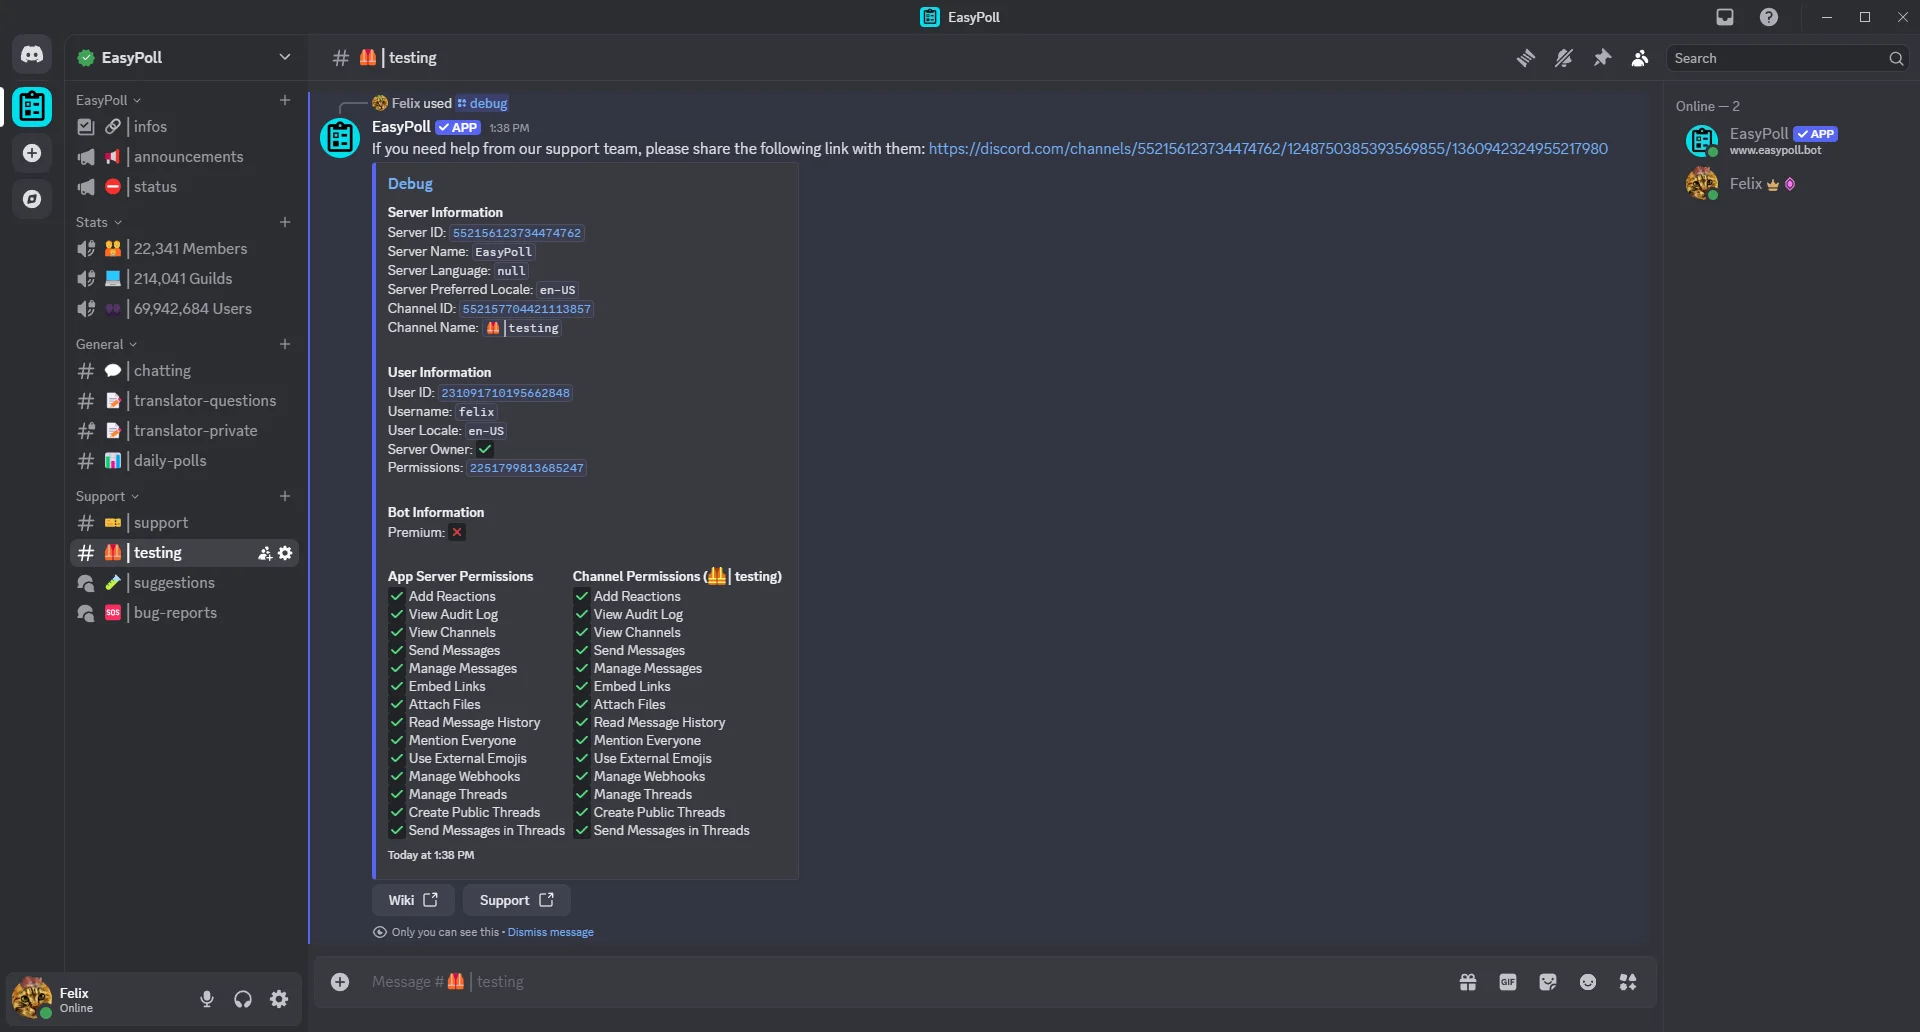Image resolution: width=1920 pixels, height=1032 pixels.
Task: Open the GIF picker
Action: (1508, 982)
